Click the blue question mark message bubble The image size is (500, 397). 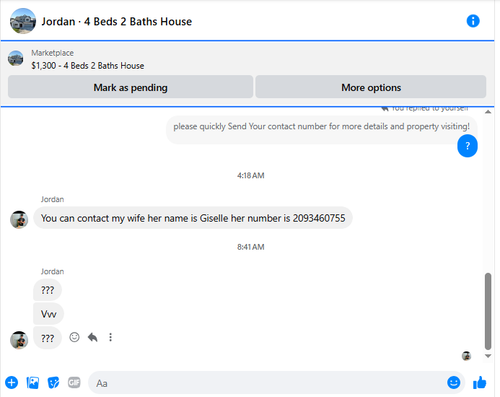click(467, 146)
